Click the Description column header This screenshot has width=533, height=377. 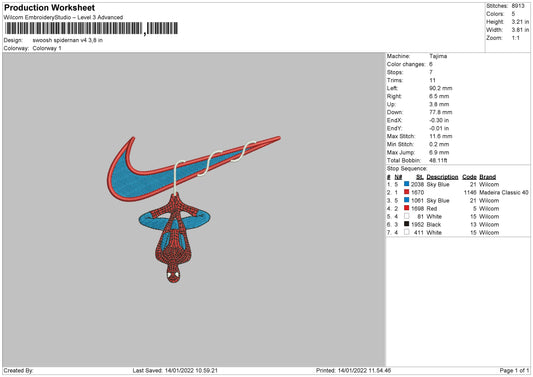pos(442,177)
